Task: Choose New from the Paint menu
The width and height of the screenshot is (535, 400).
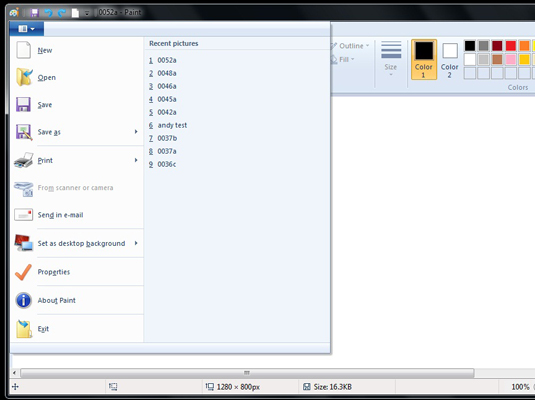Action: click(76, 50)
